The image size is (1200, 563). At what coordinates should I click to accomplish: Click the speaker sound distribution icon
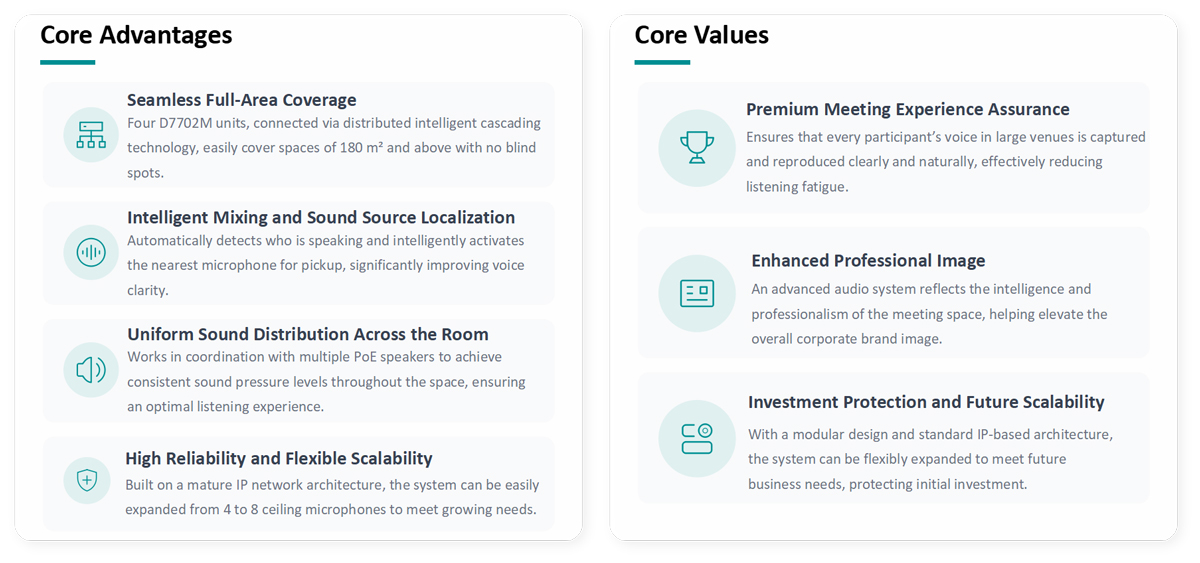click(x=91, y=370)
